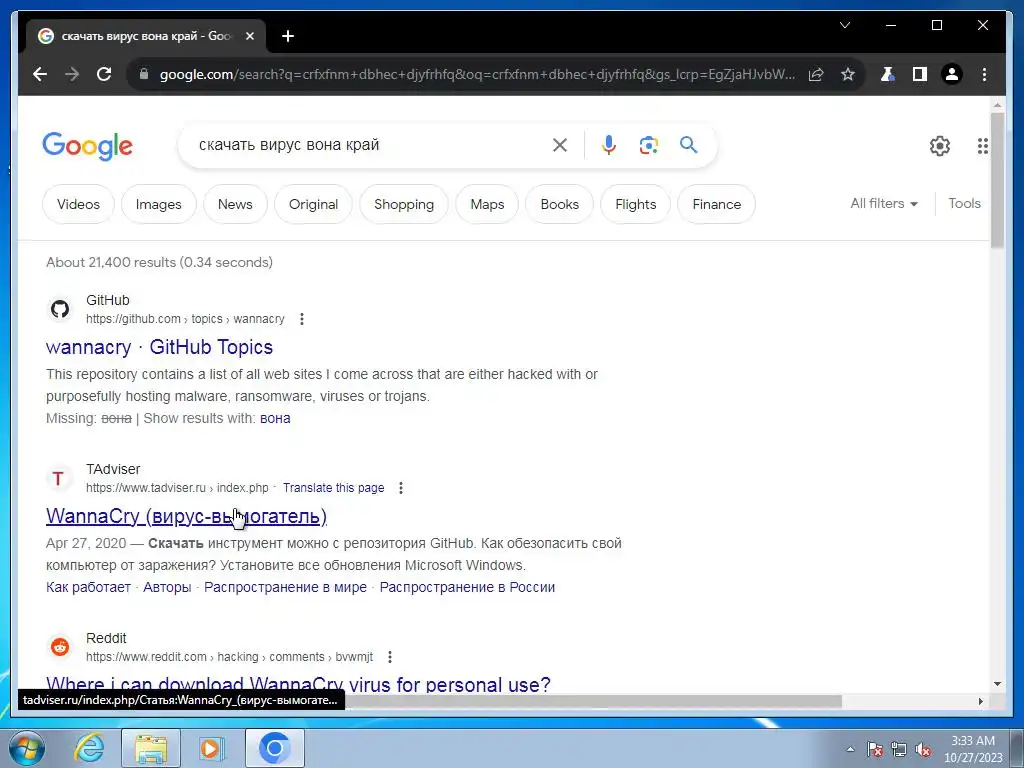Click the GitHub favicon of first result
The height and width of the screenshot is (768, 1024).
pos(60,309)
